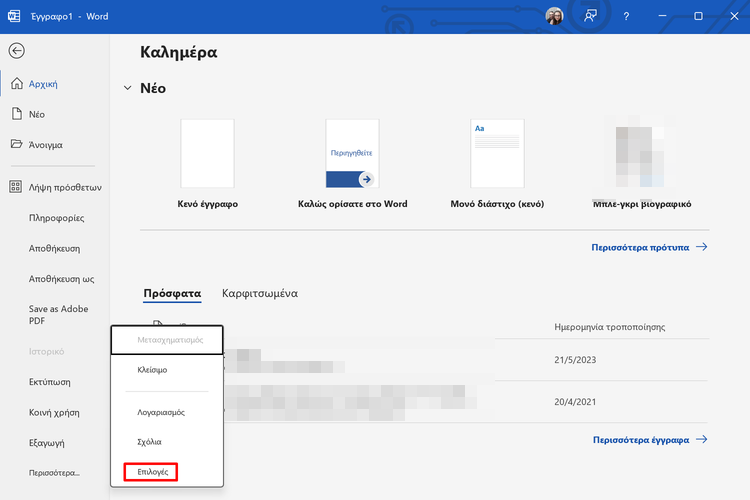Click the Word logo in title bar
This screenshot has width=750, height=500.
(14, 16)
